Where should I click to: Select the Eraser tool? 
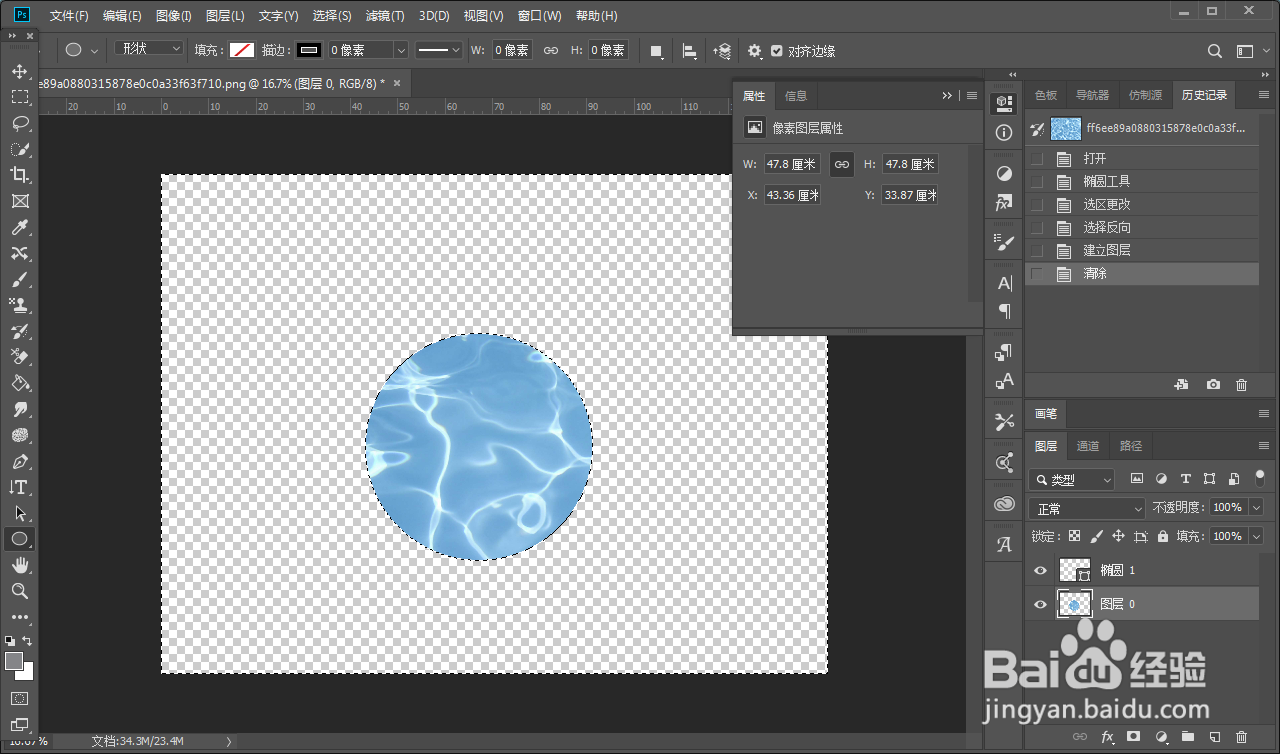pos(19,357)
